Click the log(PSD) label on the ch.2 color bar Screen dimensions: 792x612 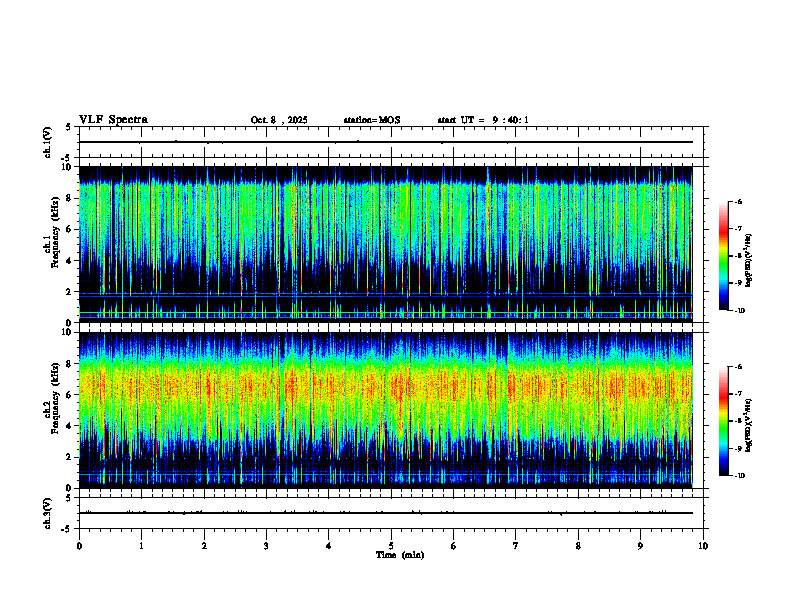pyautogui.click(x=749, y=425)
